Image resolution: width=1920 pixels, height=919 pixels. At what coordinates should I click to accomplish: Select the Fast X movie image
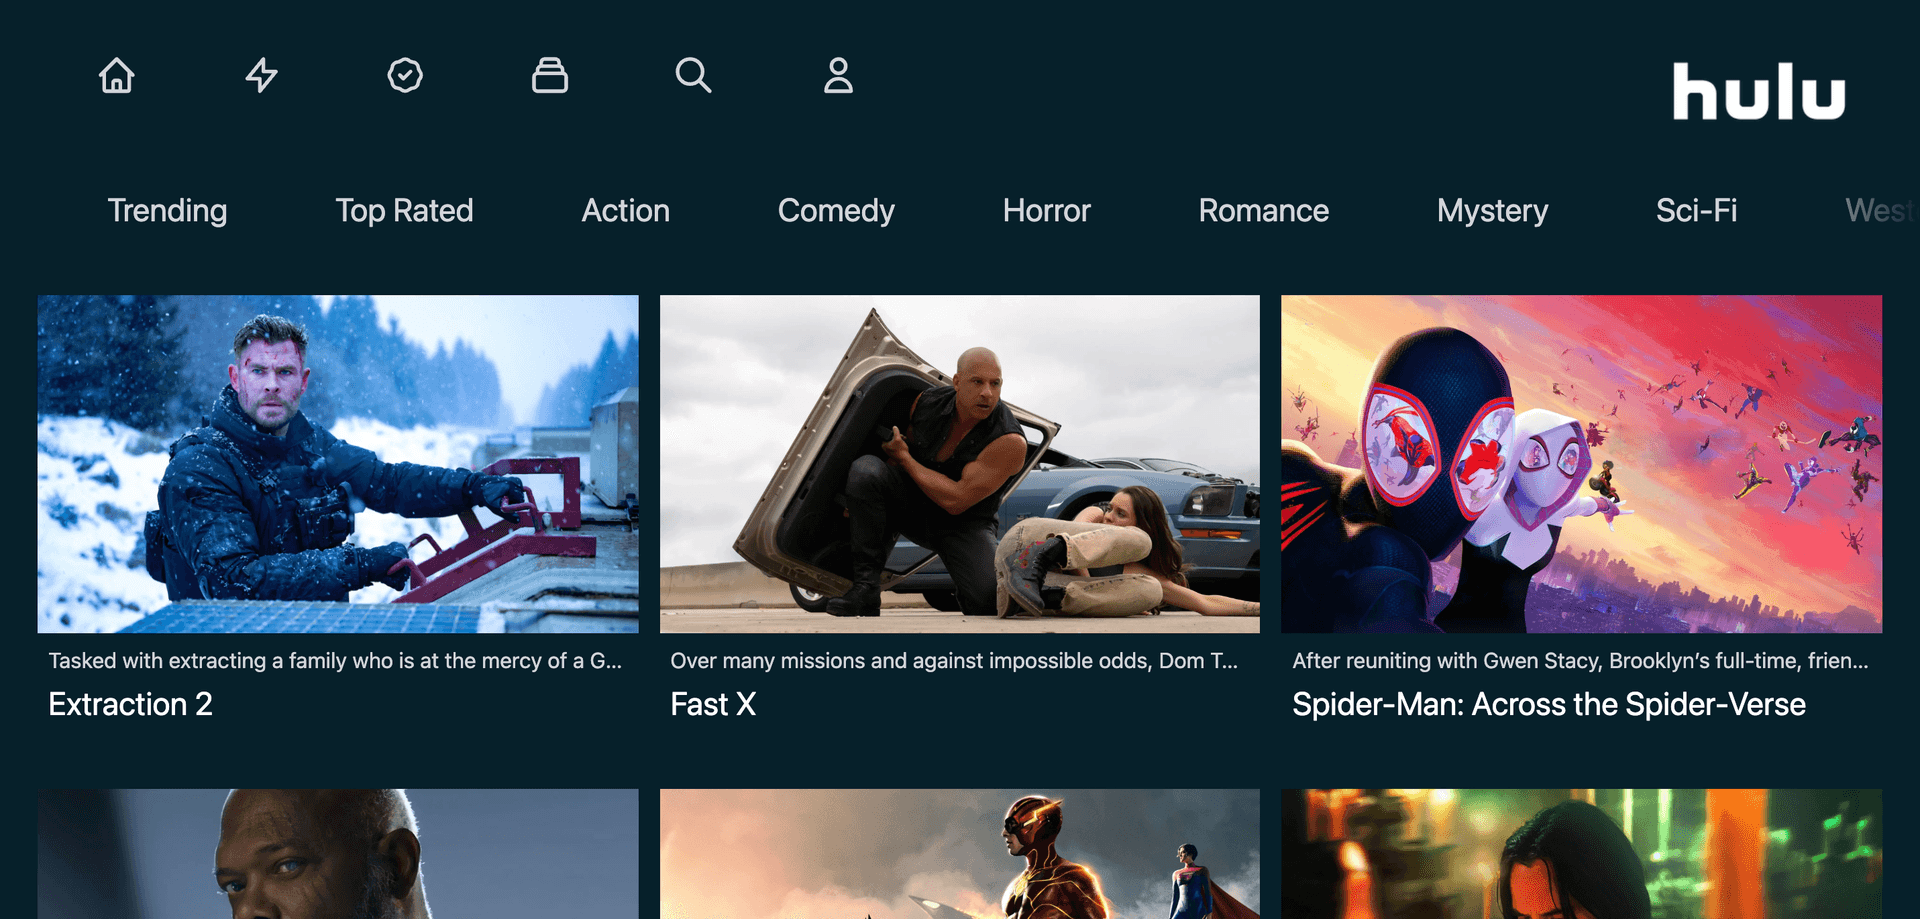tap(959, 463)
